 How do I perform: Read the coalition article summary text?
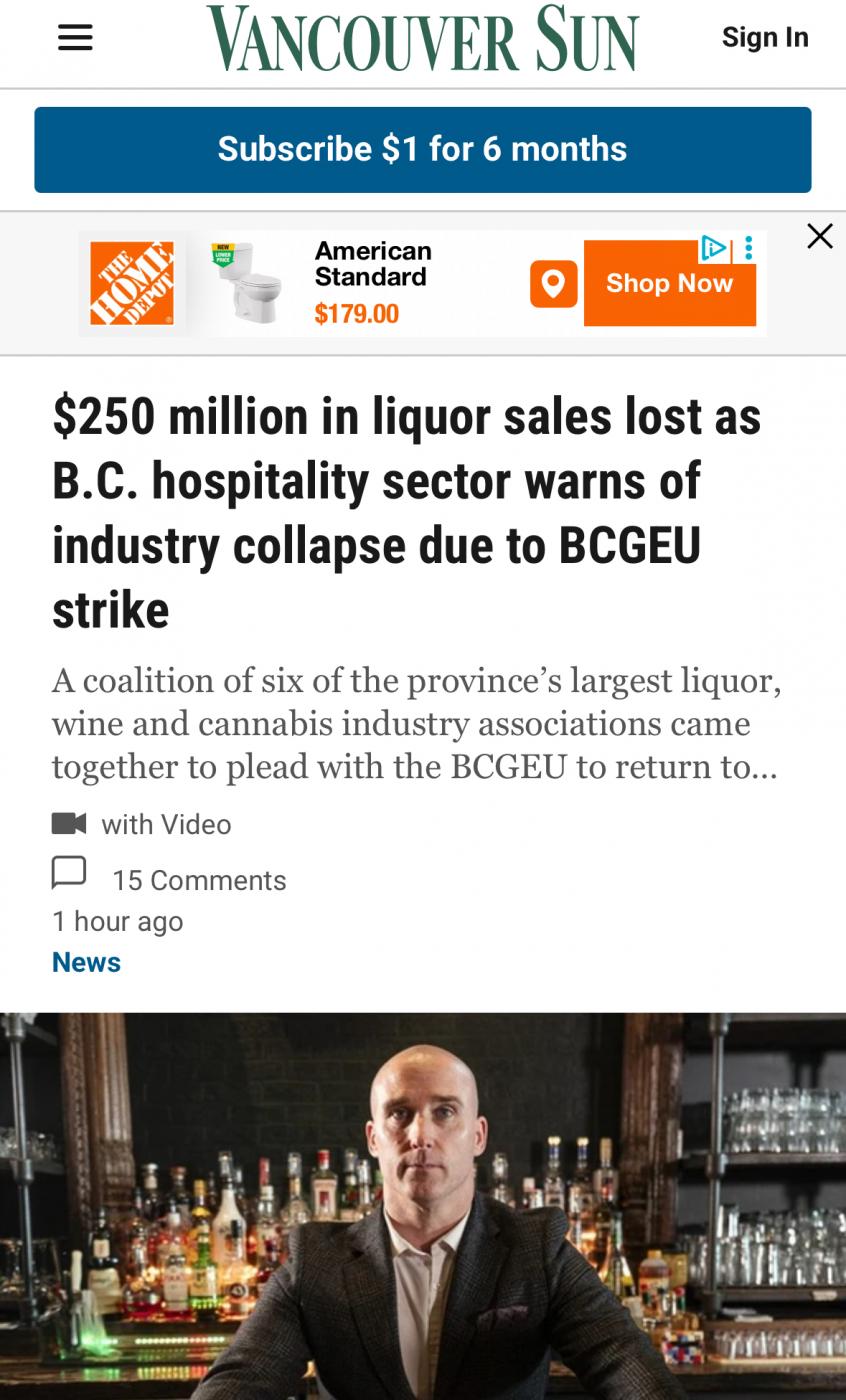416,723
